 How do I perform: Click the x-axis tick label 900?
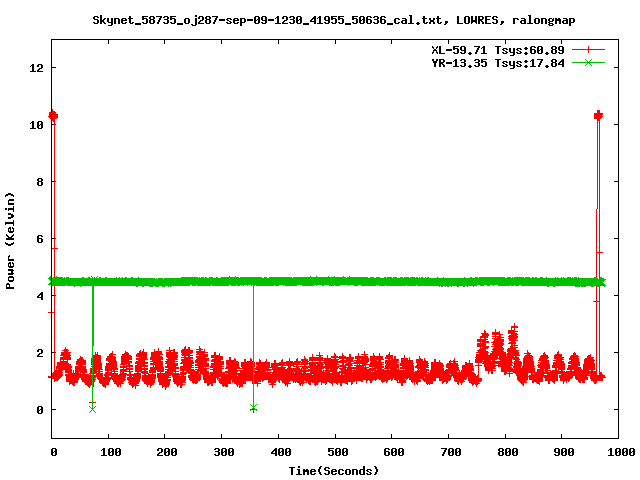click(x=564, y=452)
